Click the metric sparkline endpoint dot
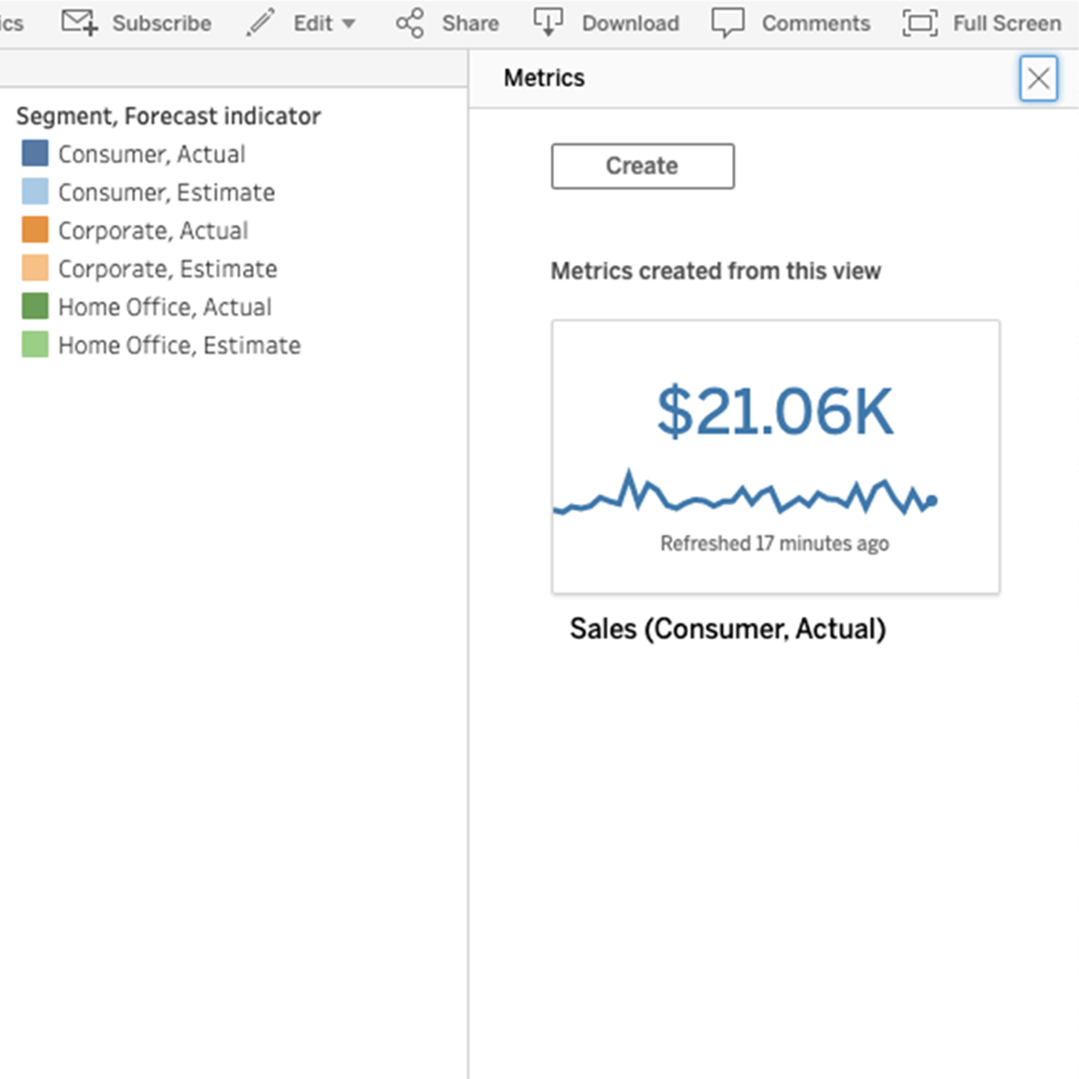 [x=932, y=501]
